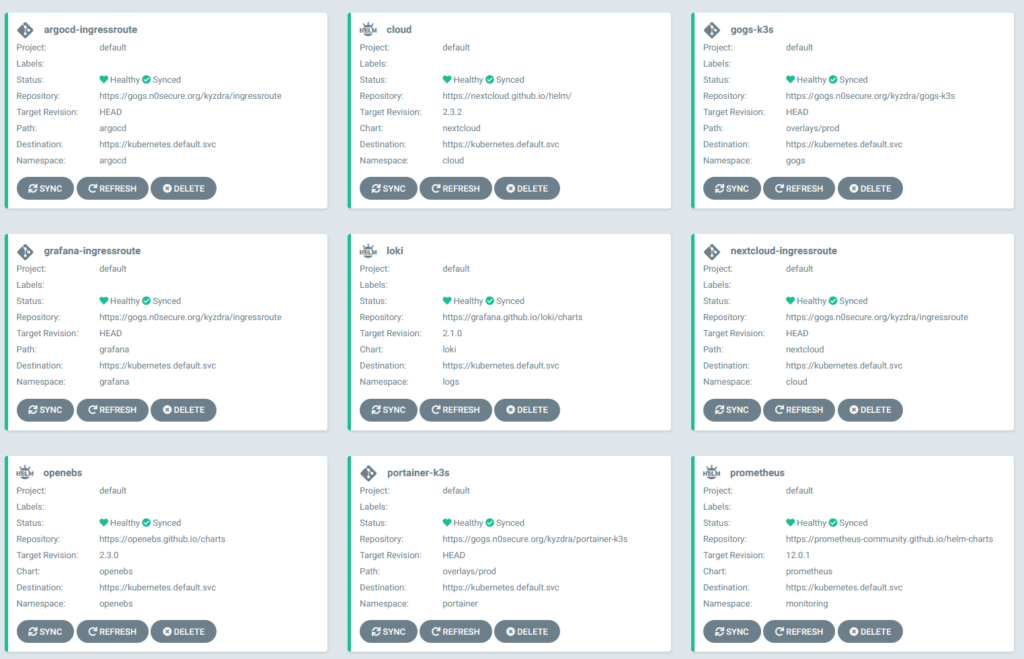Screen dimensions: 1024x659
Task: Click the Synced check icon on cloud card
Action: [x=490, y=80]
